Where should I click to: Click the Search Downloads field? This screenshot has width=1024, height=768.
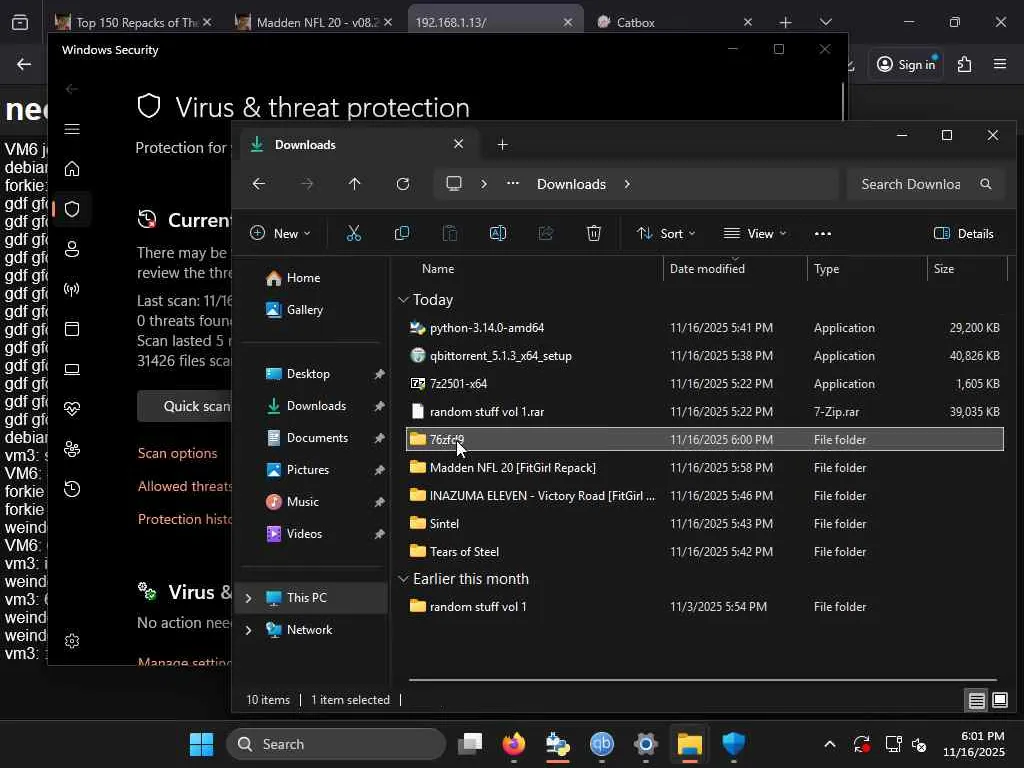tap(927, 184)
